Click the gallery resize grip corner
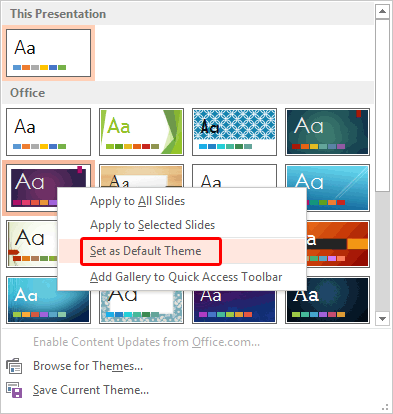This screenshot has height=414, width=393. 385,407
